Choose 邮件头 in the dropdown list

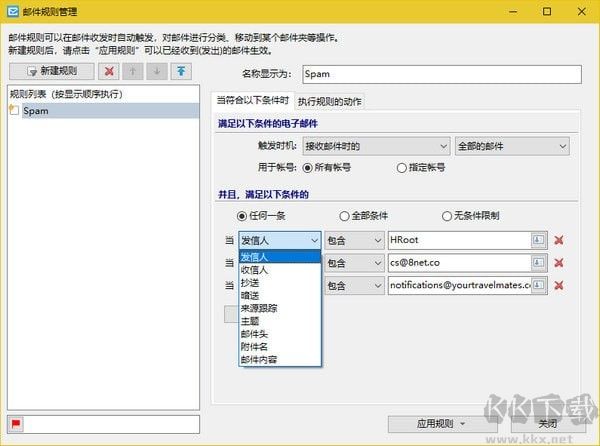(280, 334)
